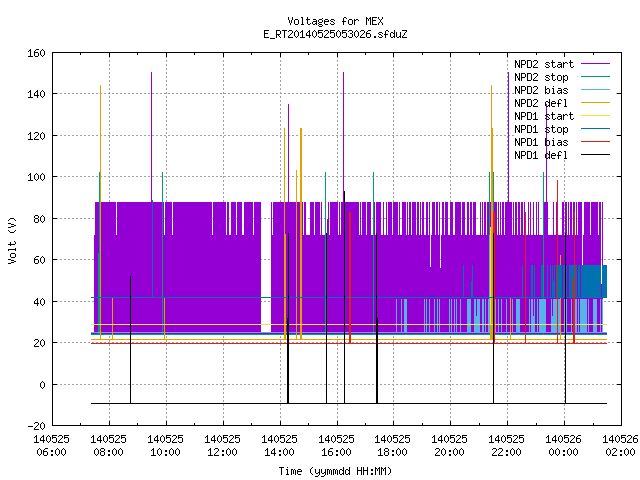Click the x-axis tick 140525 06:00
Screen dimensions: 640x480
(x=51, y=446)
